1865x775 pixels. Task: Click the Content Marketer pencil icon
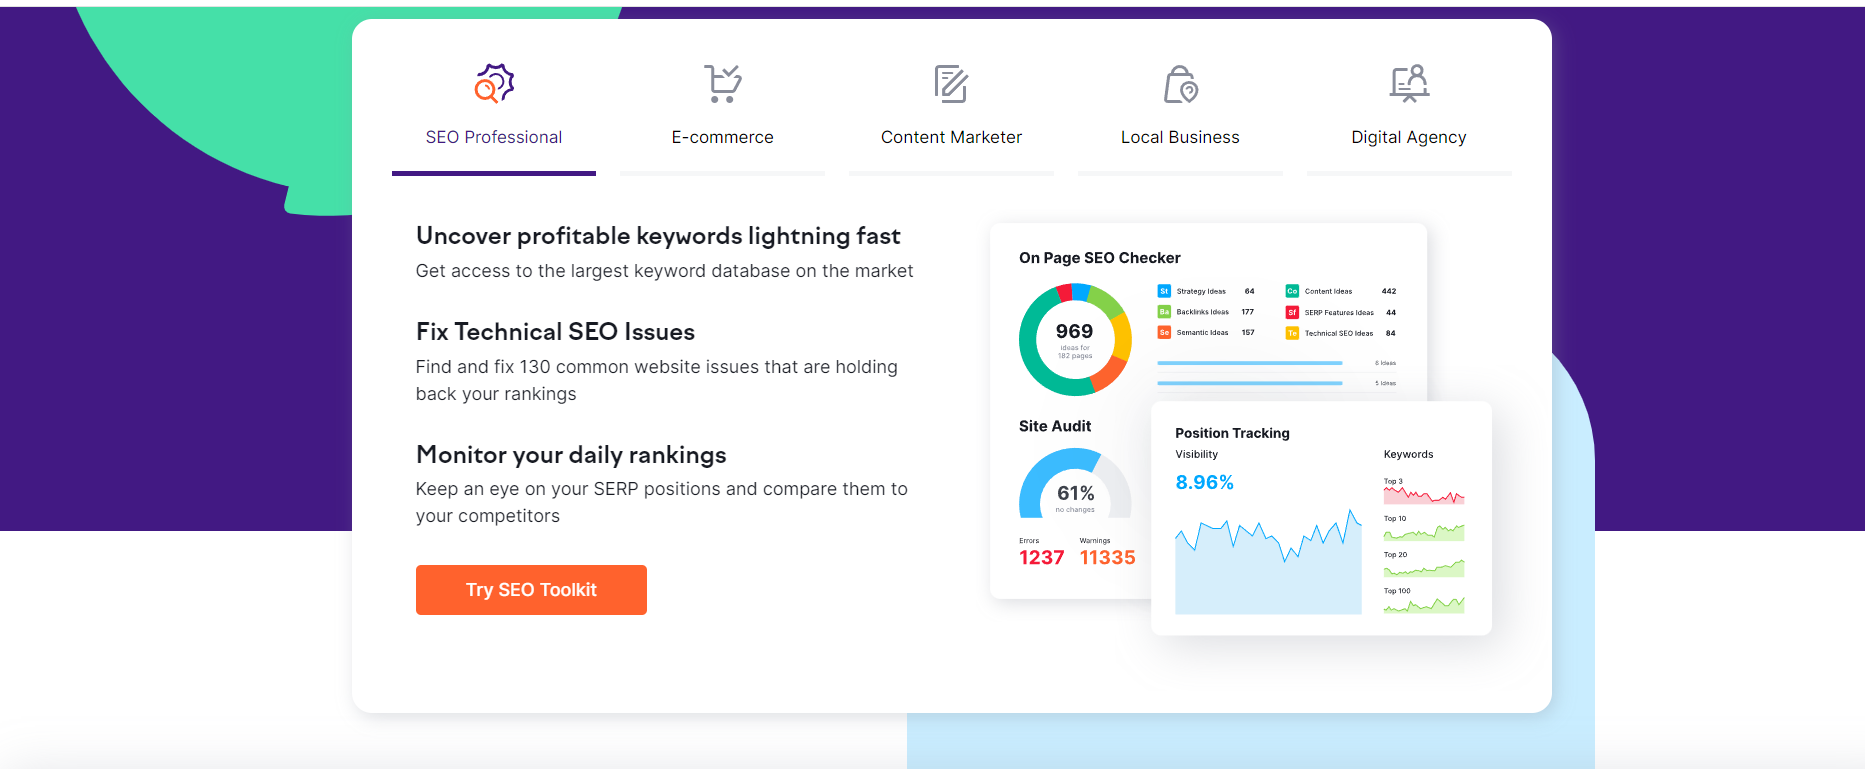(x=951, y=84)
